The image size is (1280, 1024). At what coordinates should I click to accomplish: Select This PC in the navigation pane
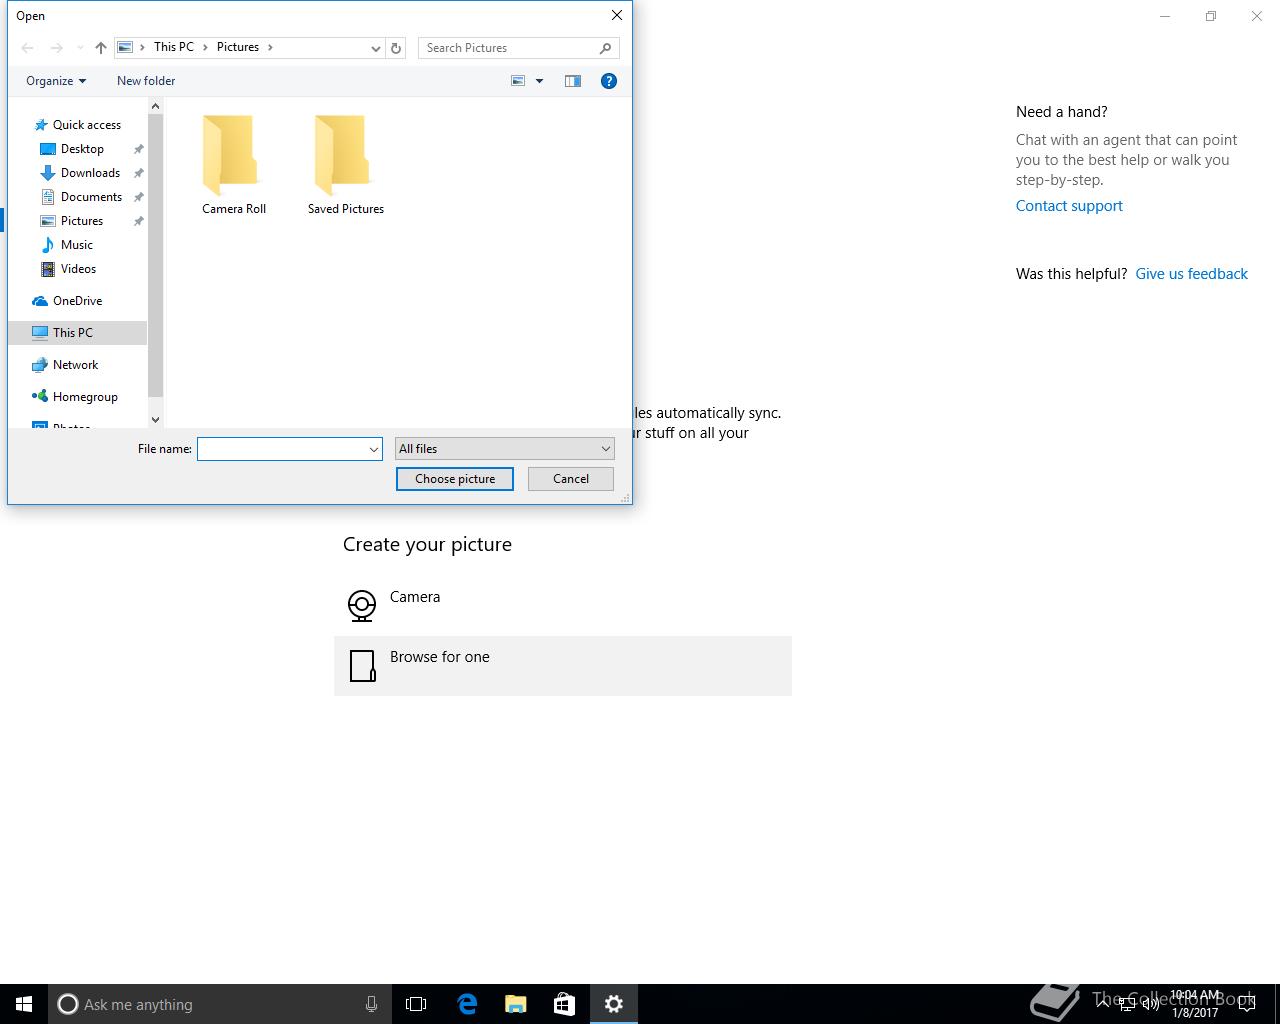click(x=78, y=333)
